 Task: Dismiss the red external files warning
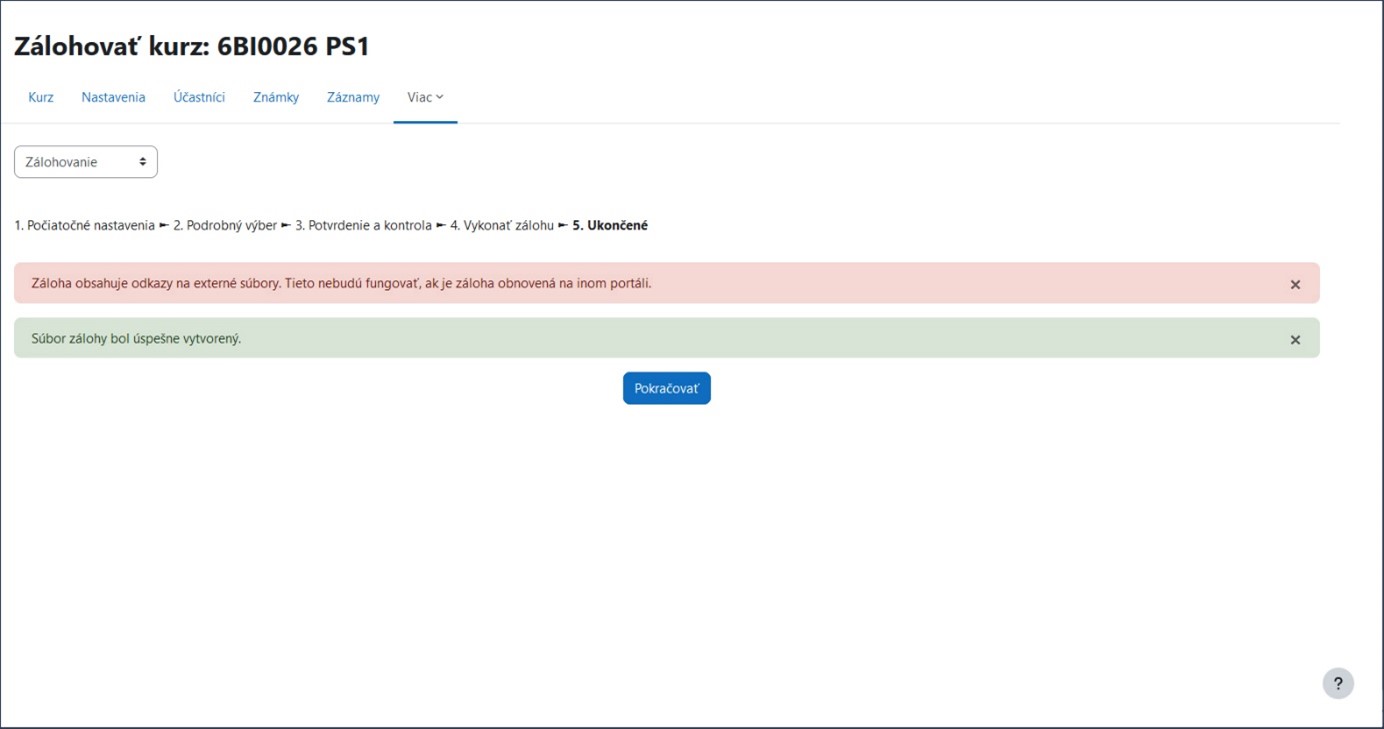coord(1295,284)
